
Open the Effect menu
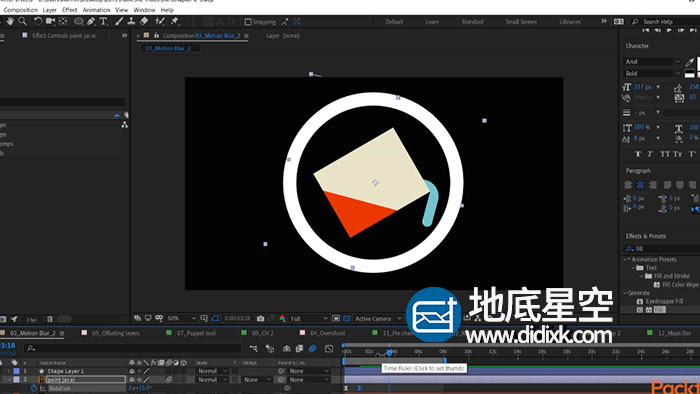(x=69, y=10)
